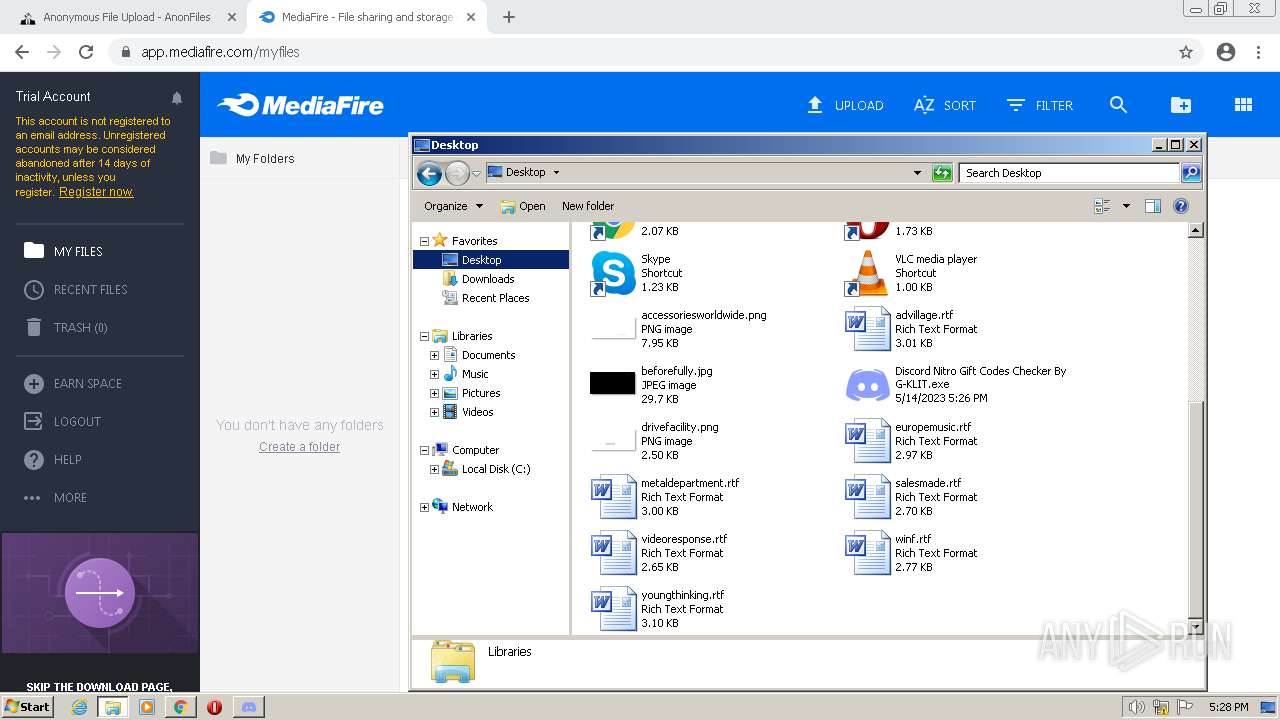Expand the Videos library node
The image size is (1280, 720).
pyautogui.click(x=434, y=412)
